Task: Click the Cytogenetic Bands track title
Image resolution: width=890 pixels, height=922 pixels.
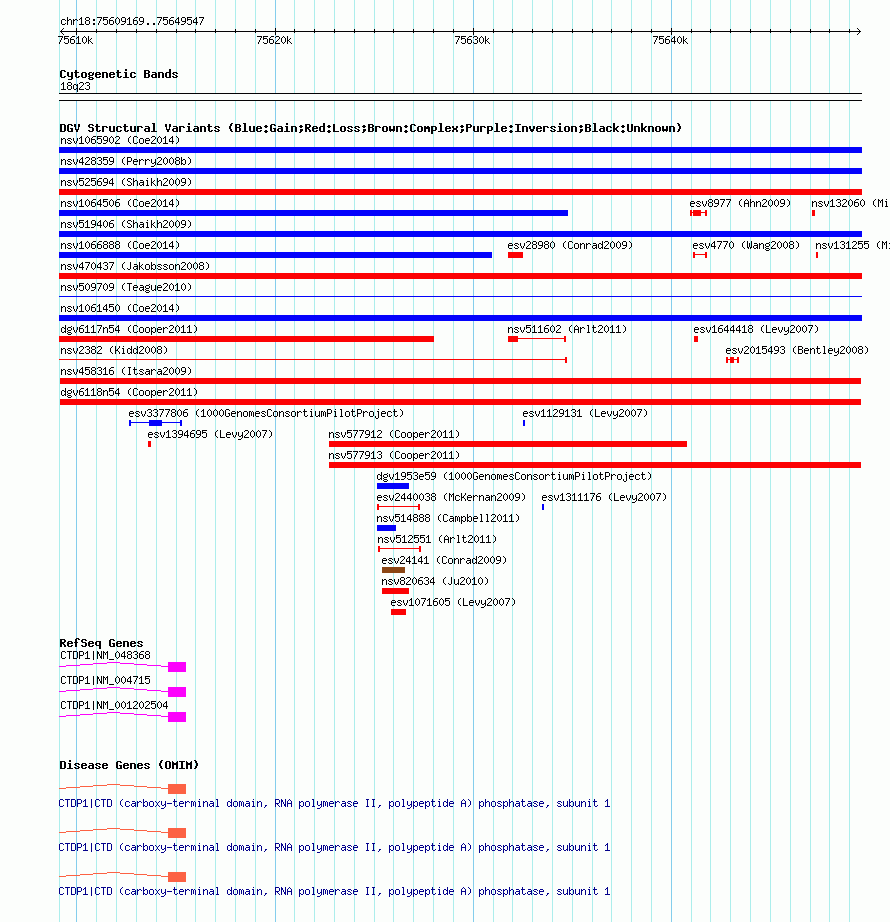Action: pos(119,74)
